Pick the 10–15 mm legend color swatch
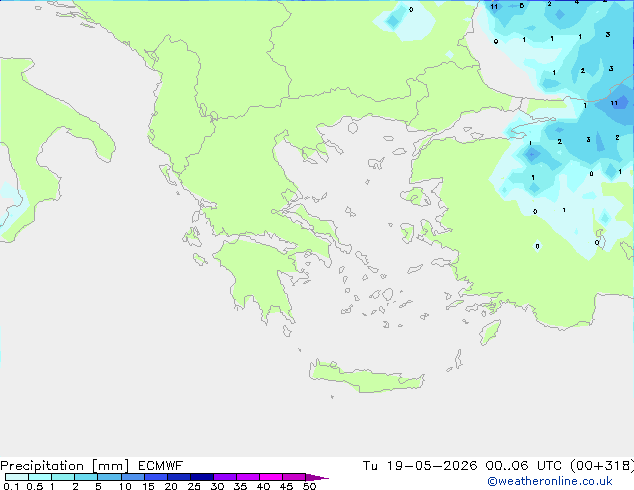 (x=133, y=477)
